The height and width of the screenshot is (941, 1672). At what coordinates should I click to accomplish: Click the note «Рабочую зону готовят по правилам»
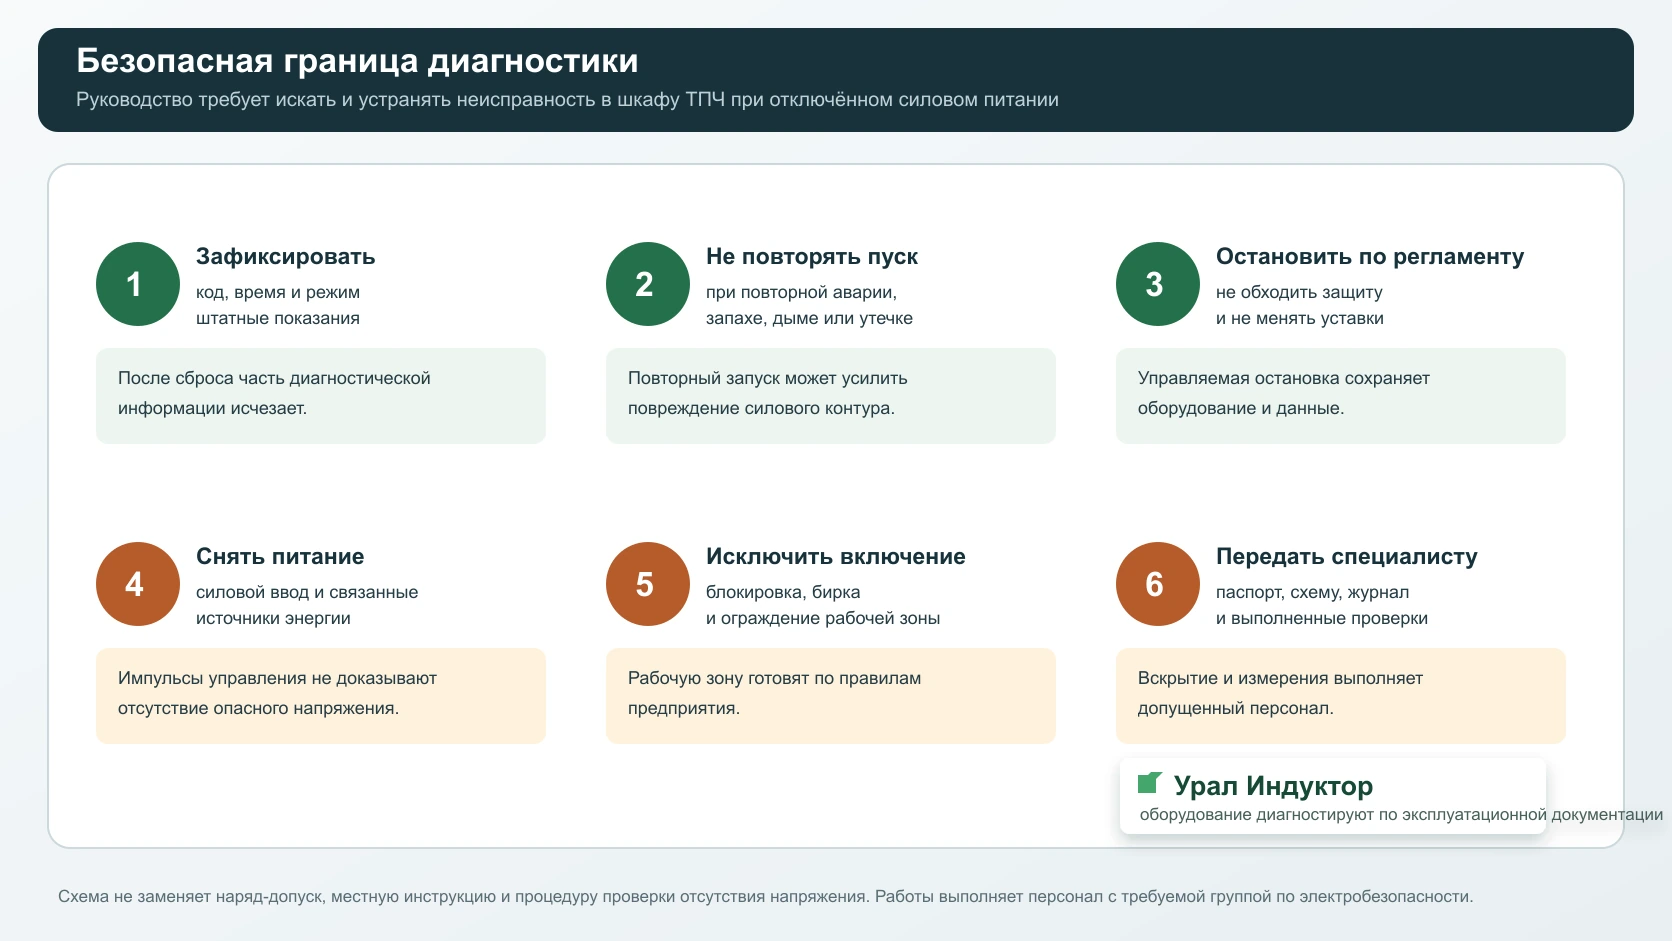(831, 696)
